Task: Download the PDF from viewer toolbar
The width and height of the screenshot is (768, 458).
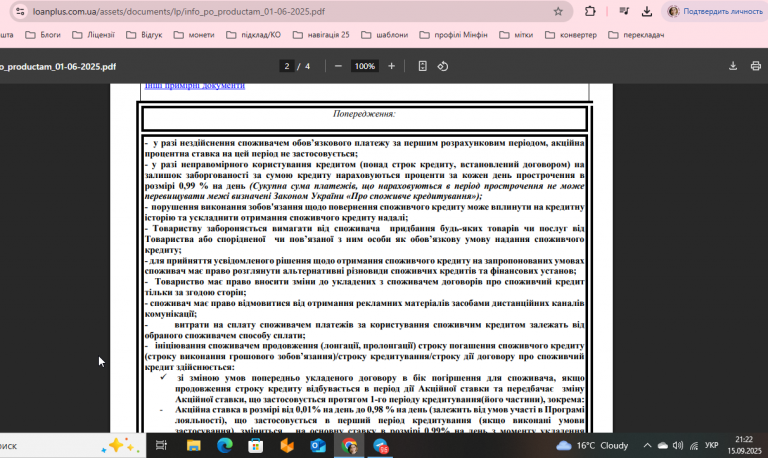Action: [733, 66]
